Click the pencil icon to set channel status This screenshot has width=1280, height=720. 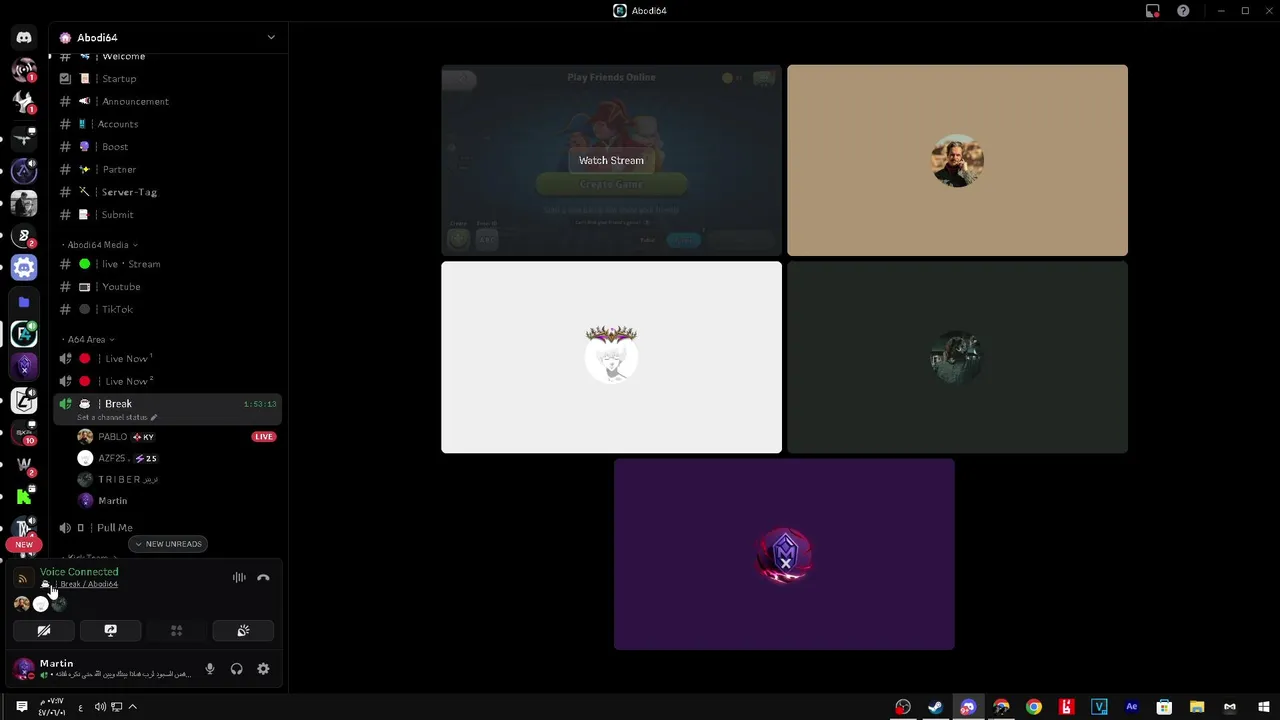(154, 417)
